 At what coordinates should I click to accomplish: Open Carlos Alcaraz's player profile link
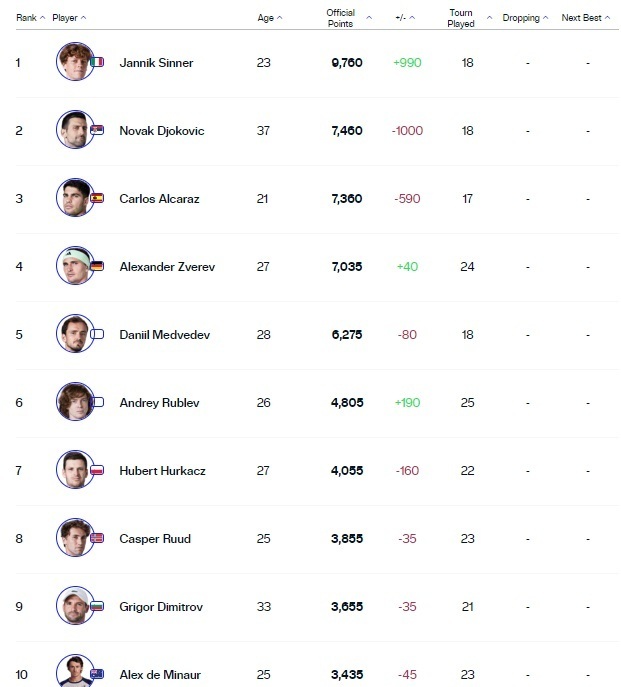coord(159,198)
